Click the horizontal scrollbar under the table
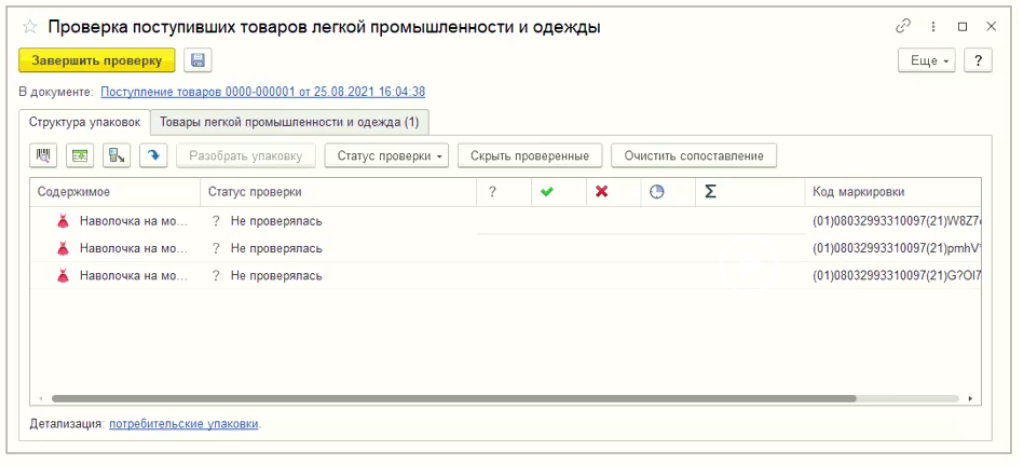The image size is (1020, 466). [x=450, y=398]
